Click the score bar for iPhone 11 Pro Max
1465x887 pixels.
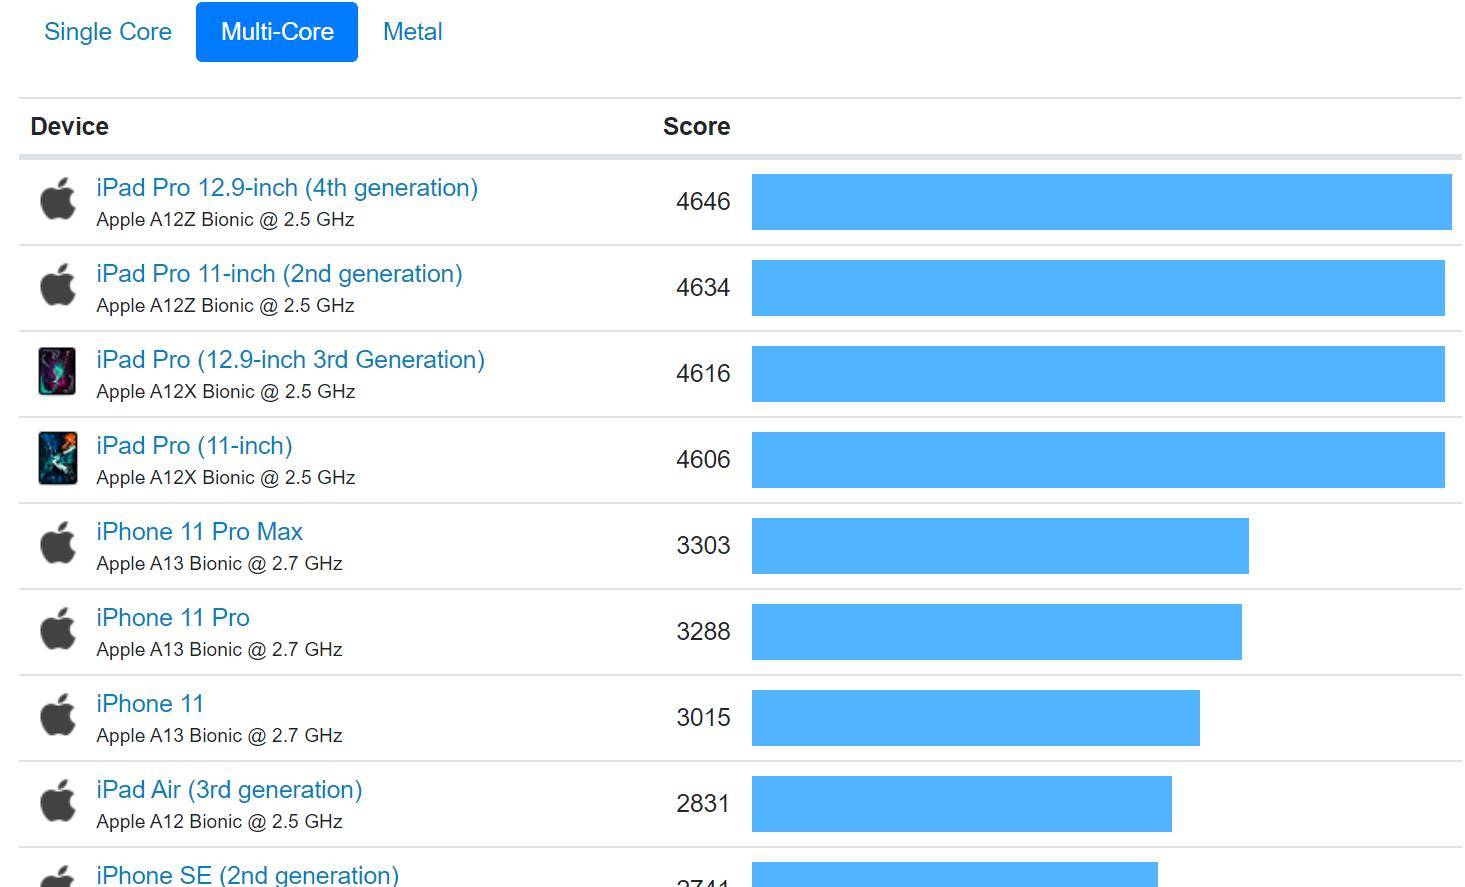(1000, 546)
